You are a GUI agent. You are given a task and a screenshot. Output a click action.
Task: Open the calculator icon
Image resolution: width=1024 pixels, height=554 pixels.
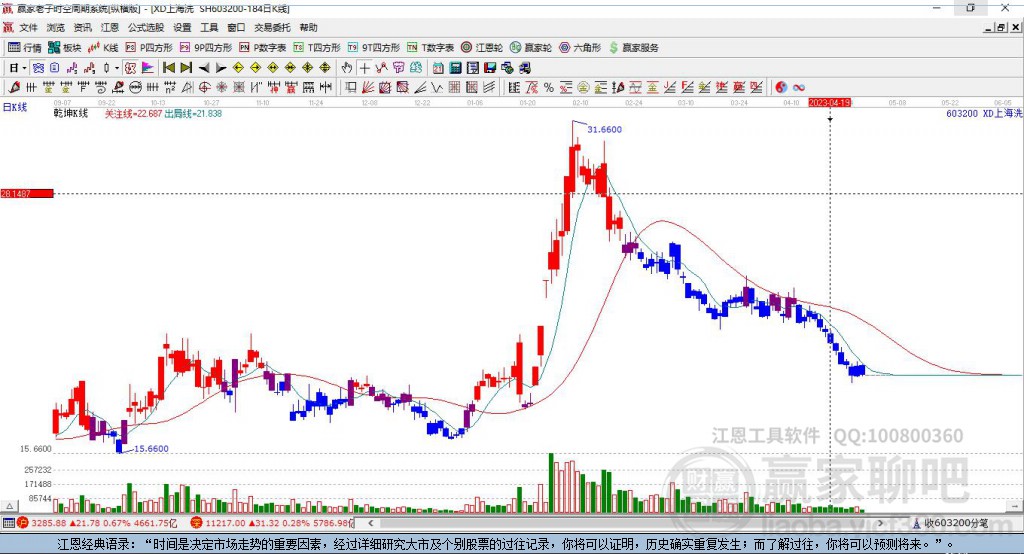[455, 68]
